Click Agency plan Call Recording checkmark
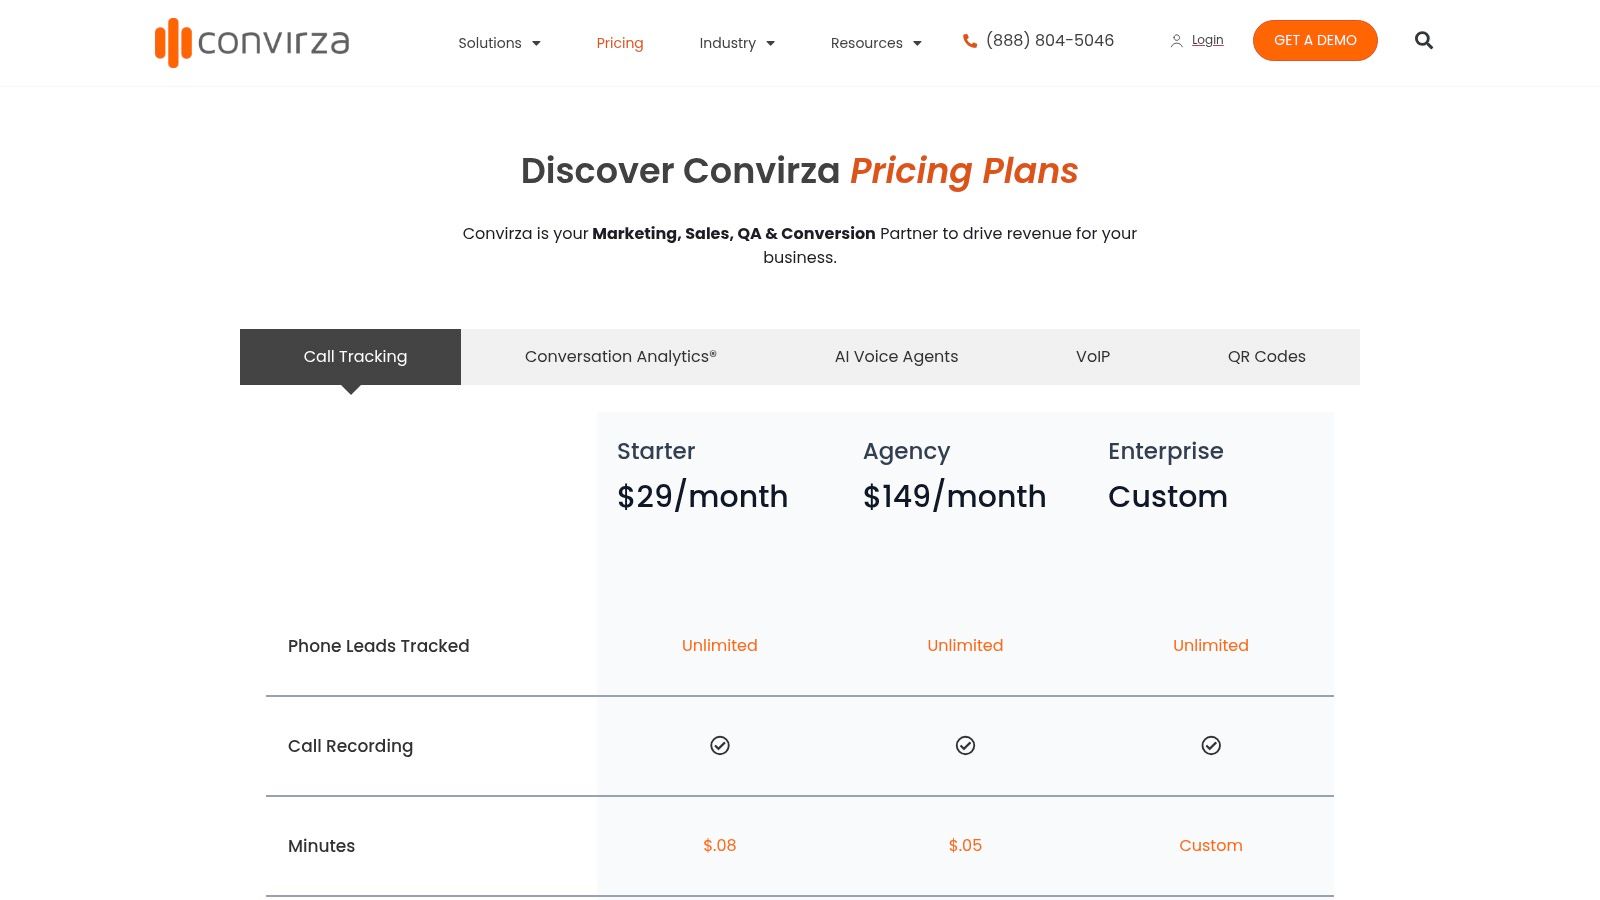 point(965,745)
